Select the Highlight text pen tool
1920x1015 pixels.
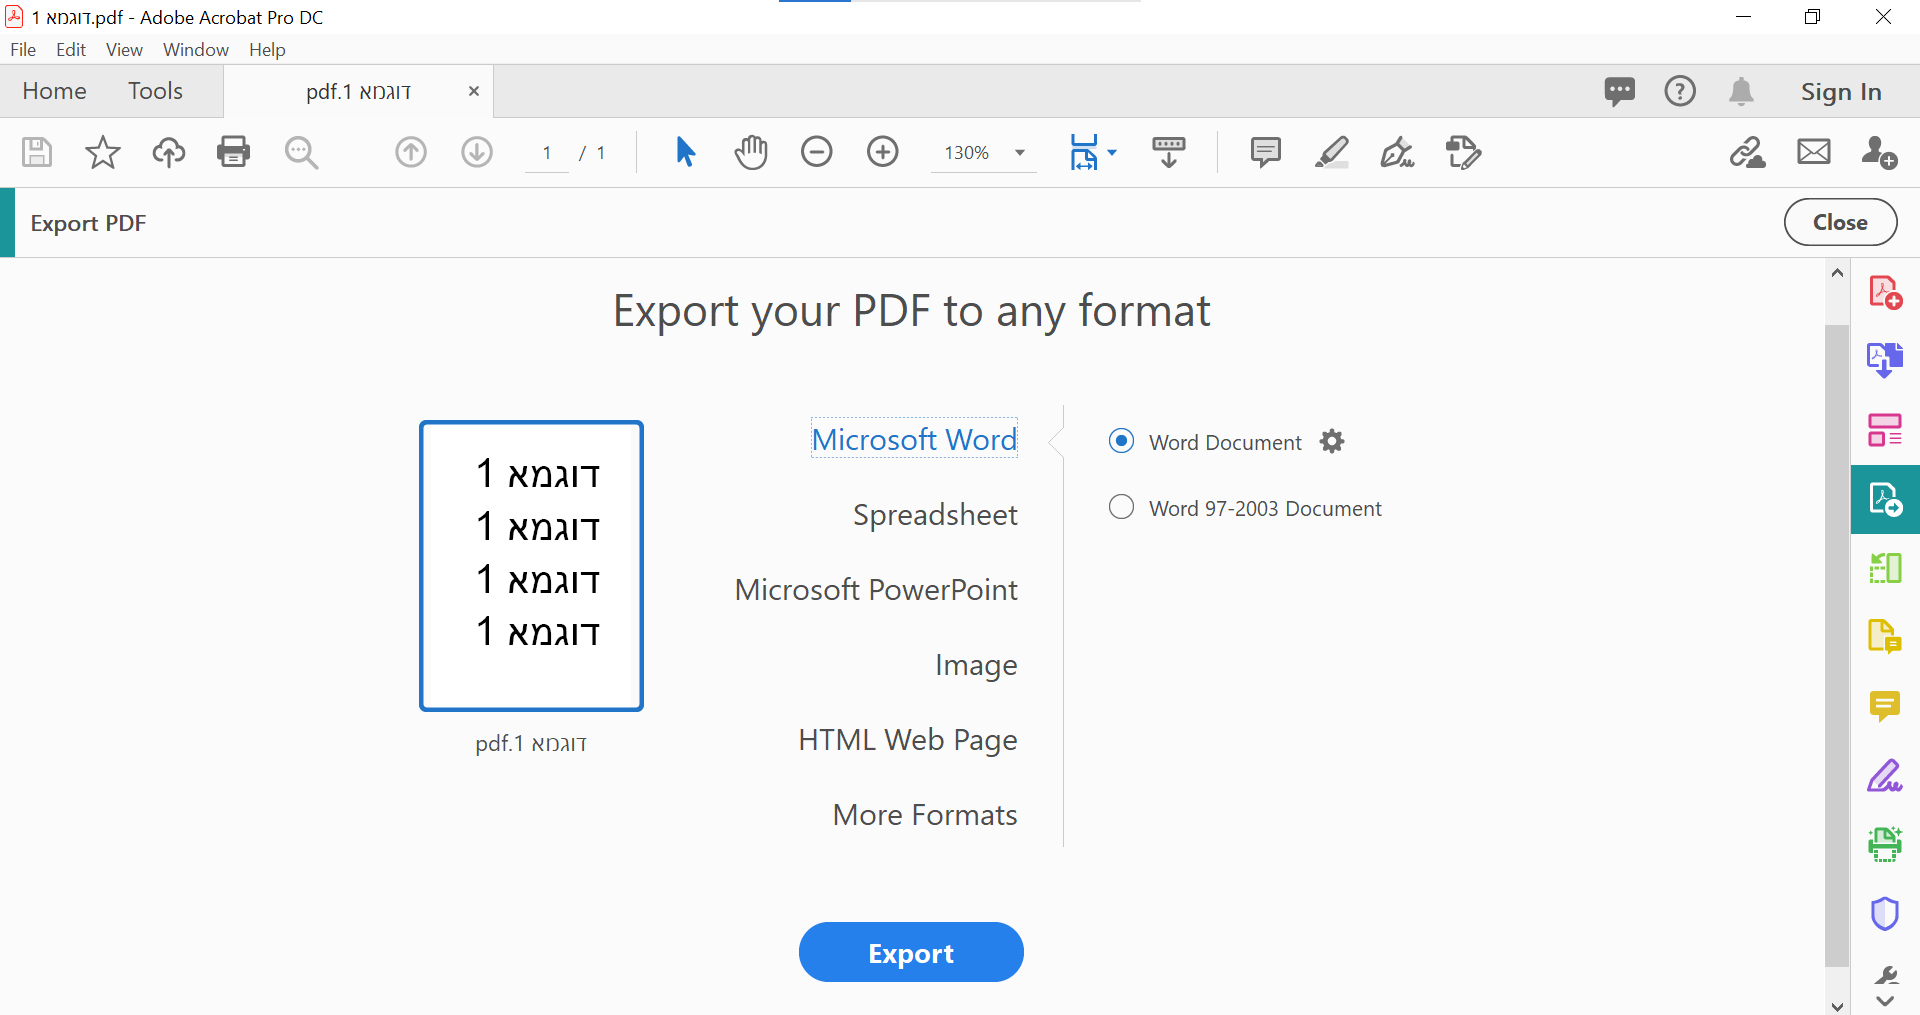(1332, 152)
